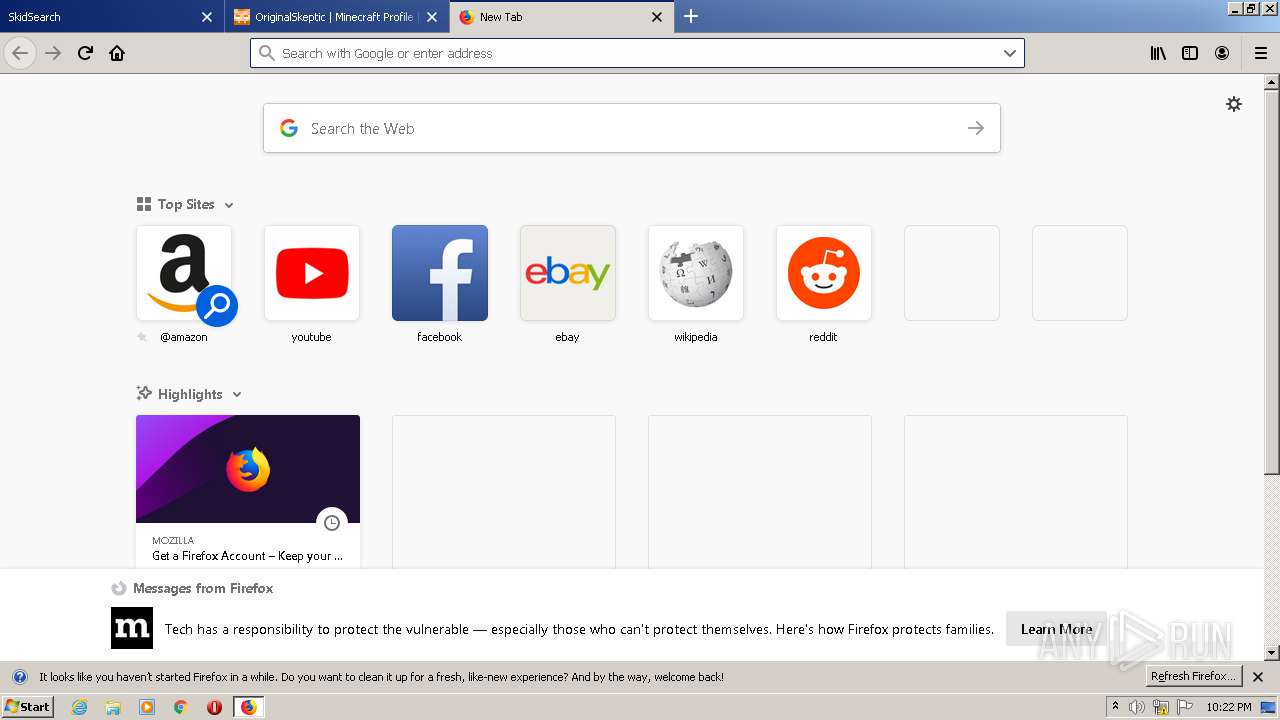This screenshot has height=720, width=1280.
Task: Click the forward navigation arrow
Action: [53, 53]
